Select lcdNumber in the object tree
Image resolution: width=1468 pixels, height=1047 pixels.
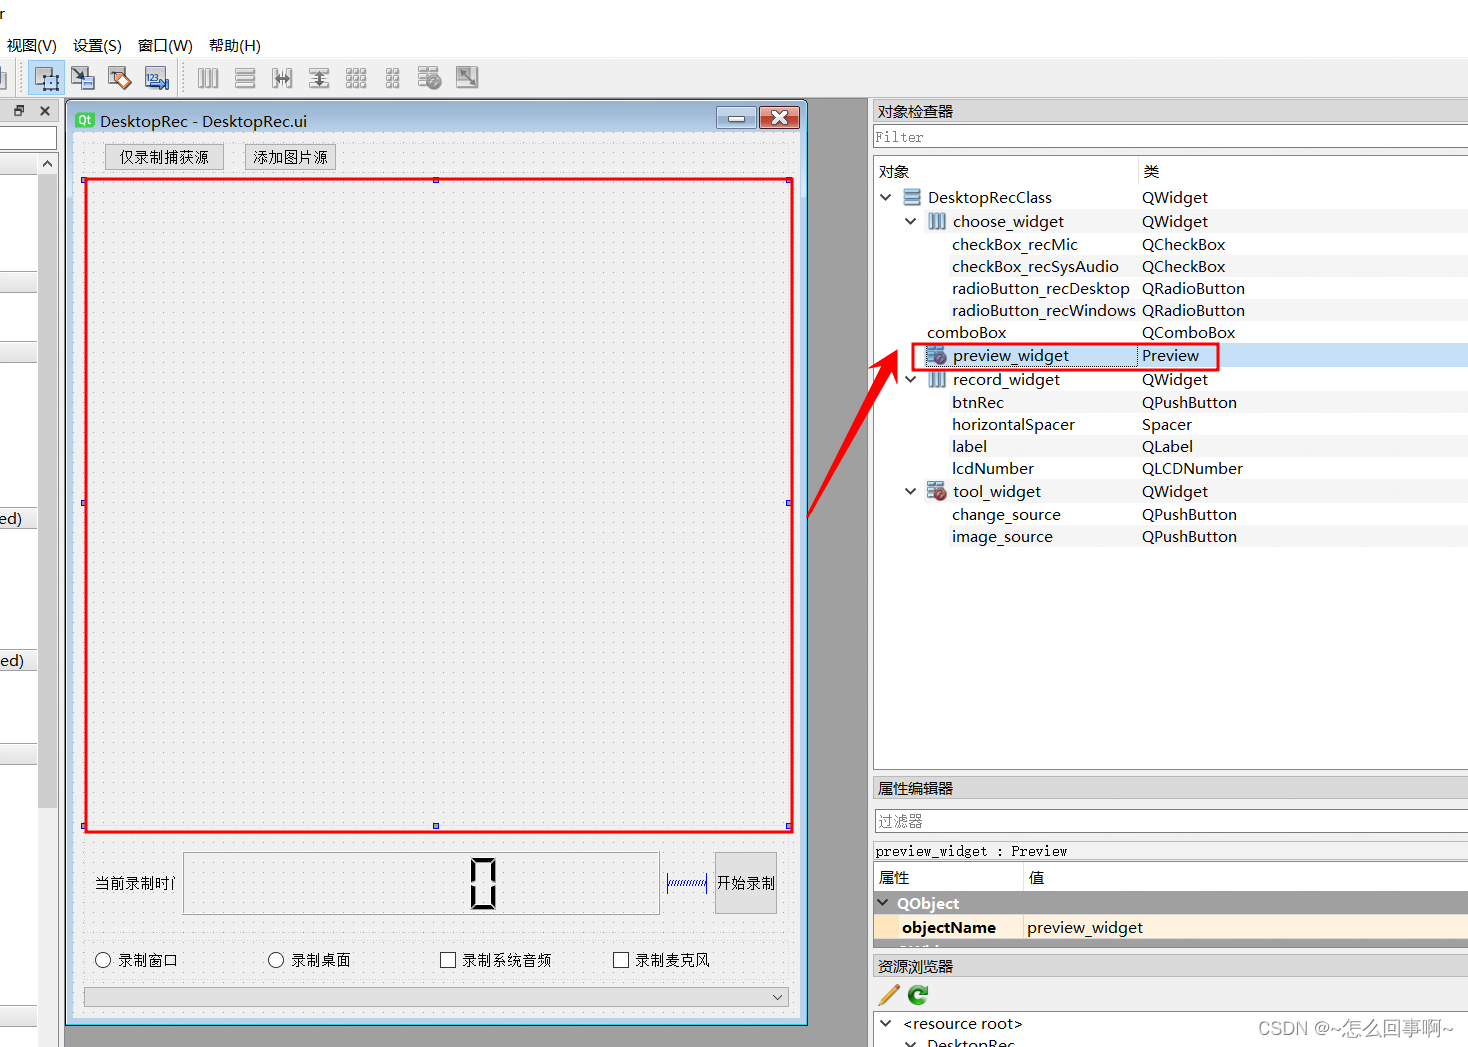1170,468
